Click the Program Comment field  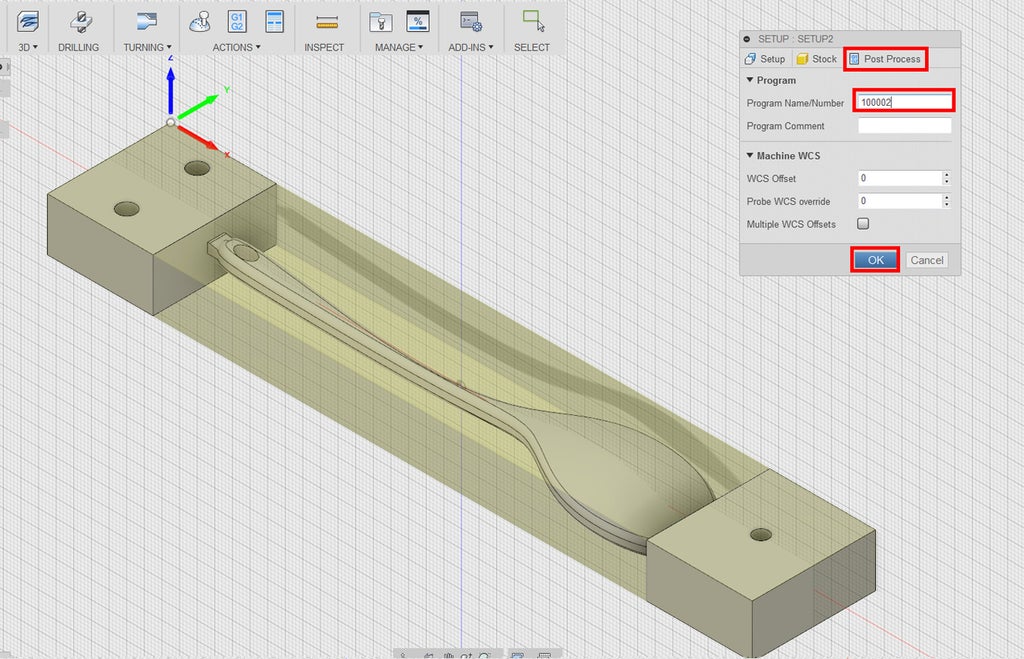[904, 125]
